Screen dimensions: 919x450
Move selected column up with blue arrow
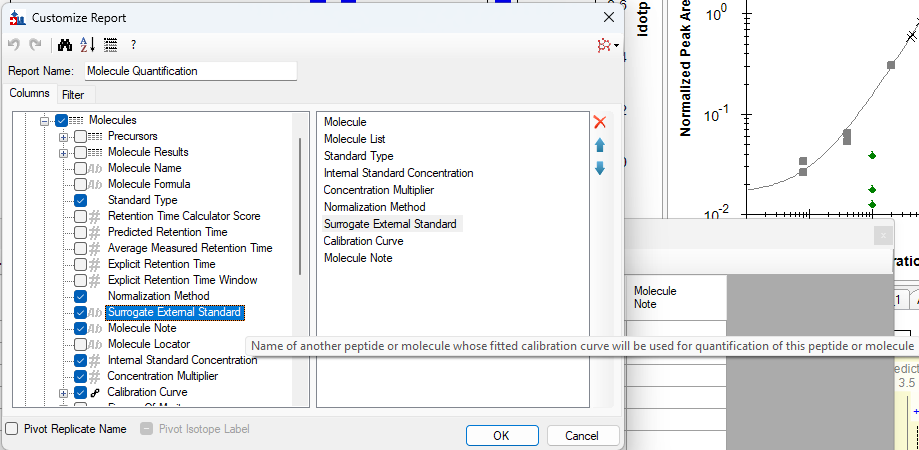click(x=600, y=145)
